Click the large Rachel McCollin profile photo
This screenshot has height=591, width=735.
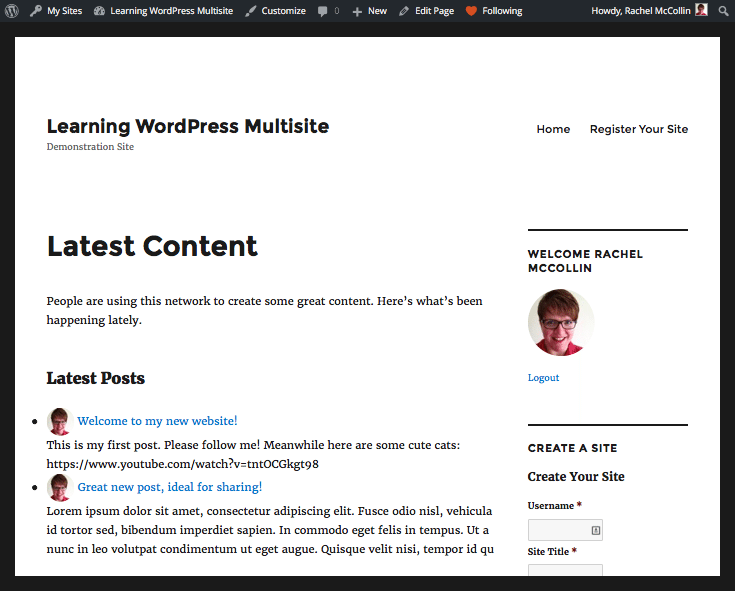(561, 322)
